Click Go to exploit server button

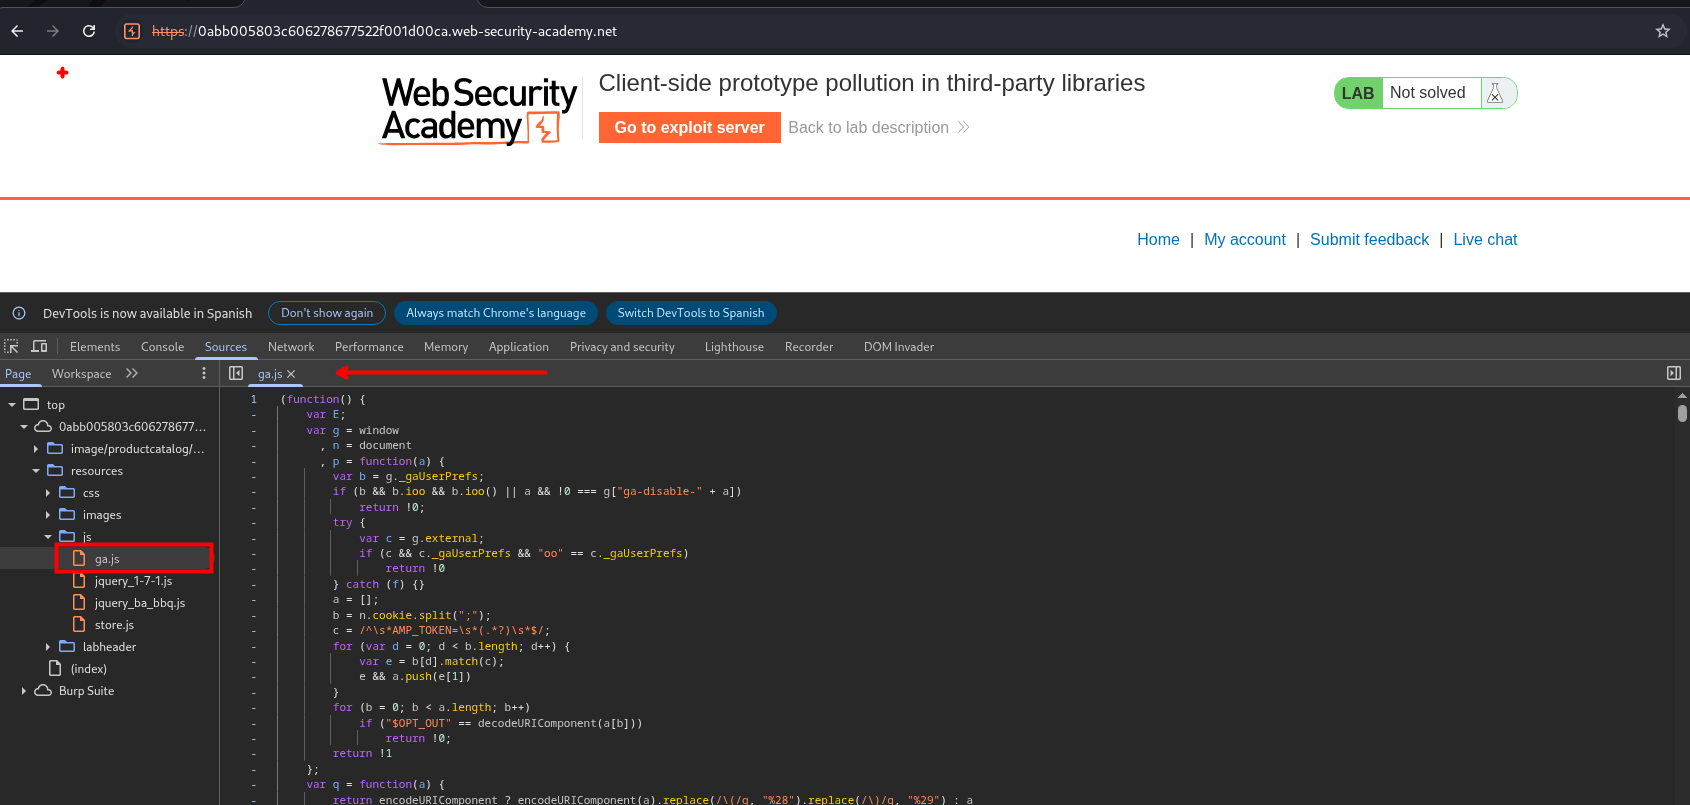coord(689,128)
